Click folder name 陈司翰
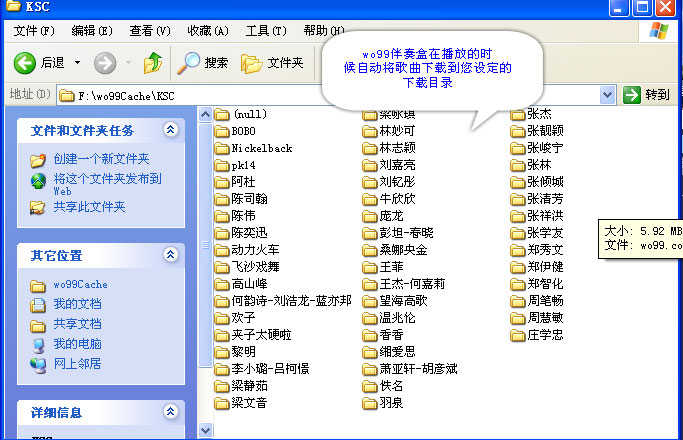 [250, 199]
